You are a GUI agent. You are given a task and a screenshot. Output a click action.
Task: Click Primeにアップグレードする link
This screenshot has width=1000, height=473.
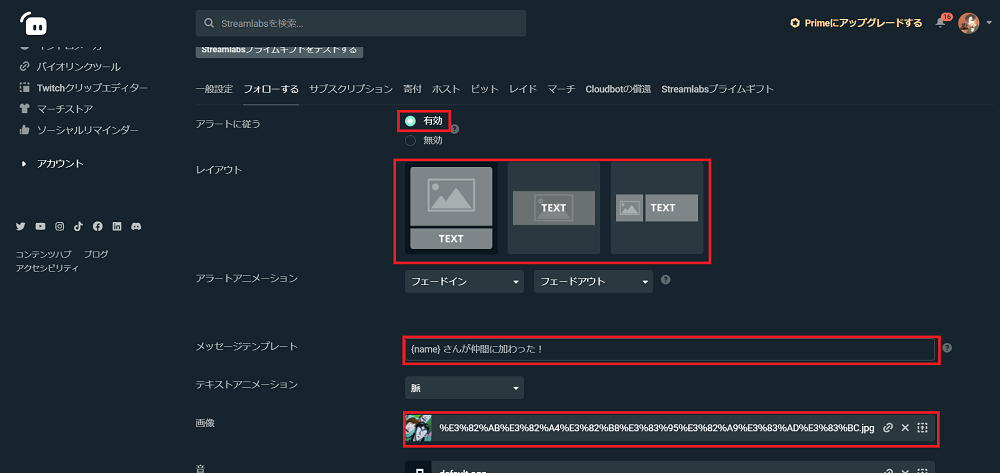tap(864, 23)
